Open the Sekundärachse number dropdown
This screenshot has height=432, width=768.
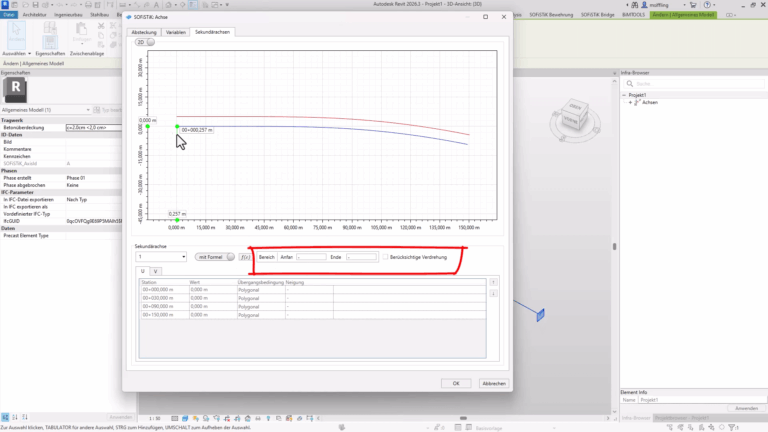pos(161,257)
